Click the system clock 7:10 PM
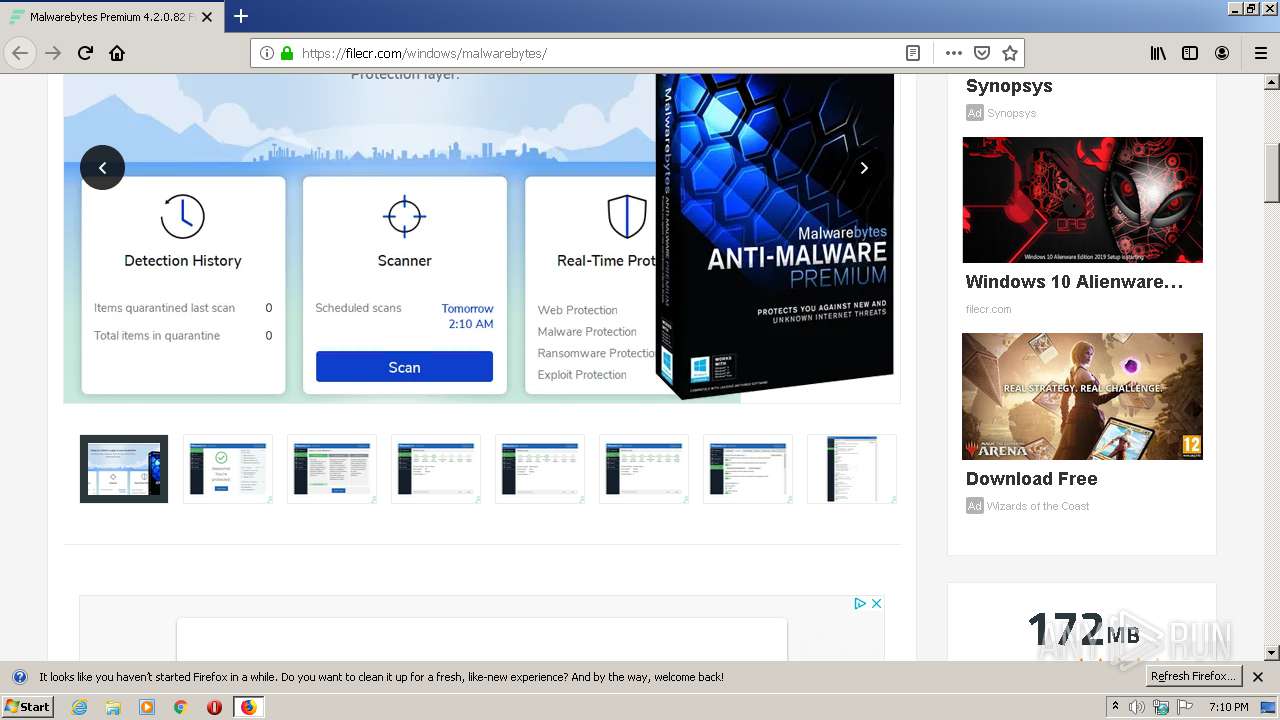The image size is (1280, 720). 1229,707
